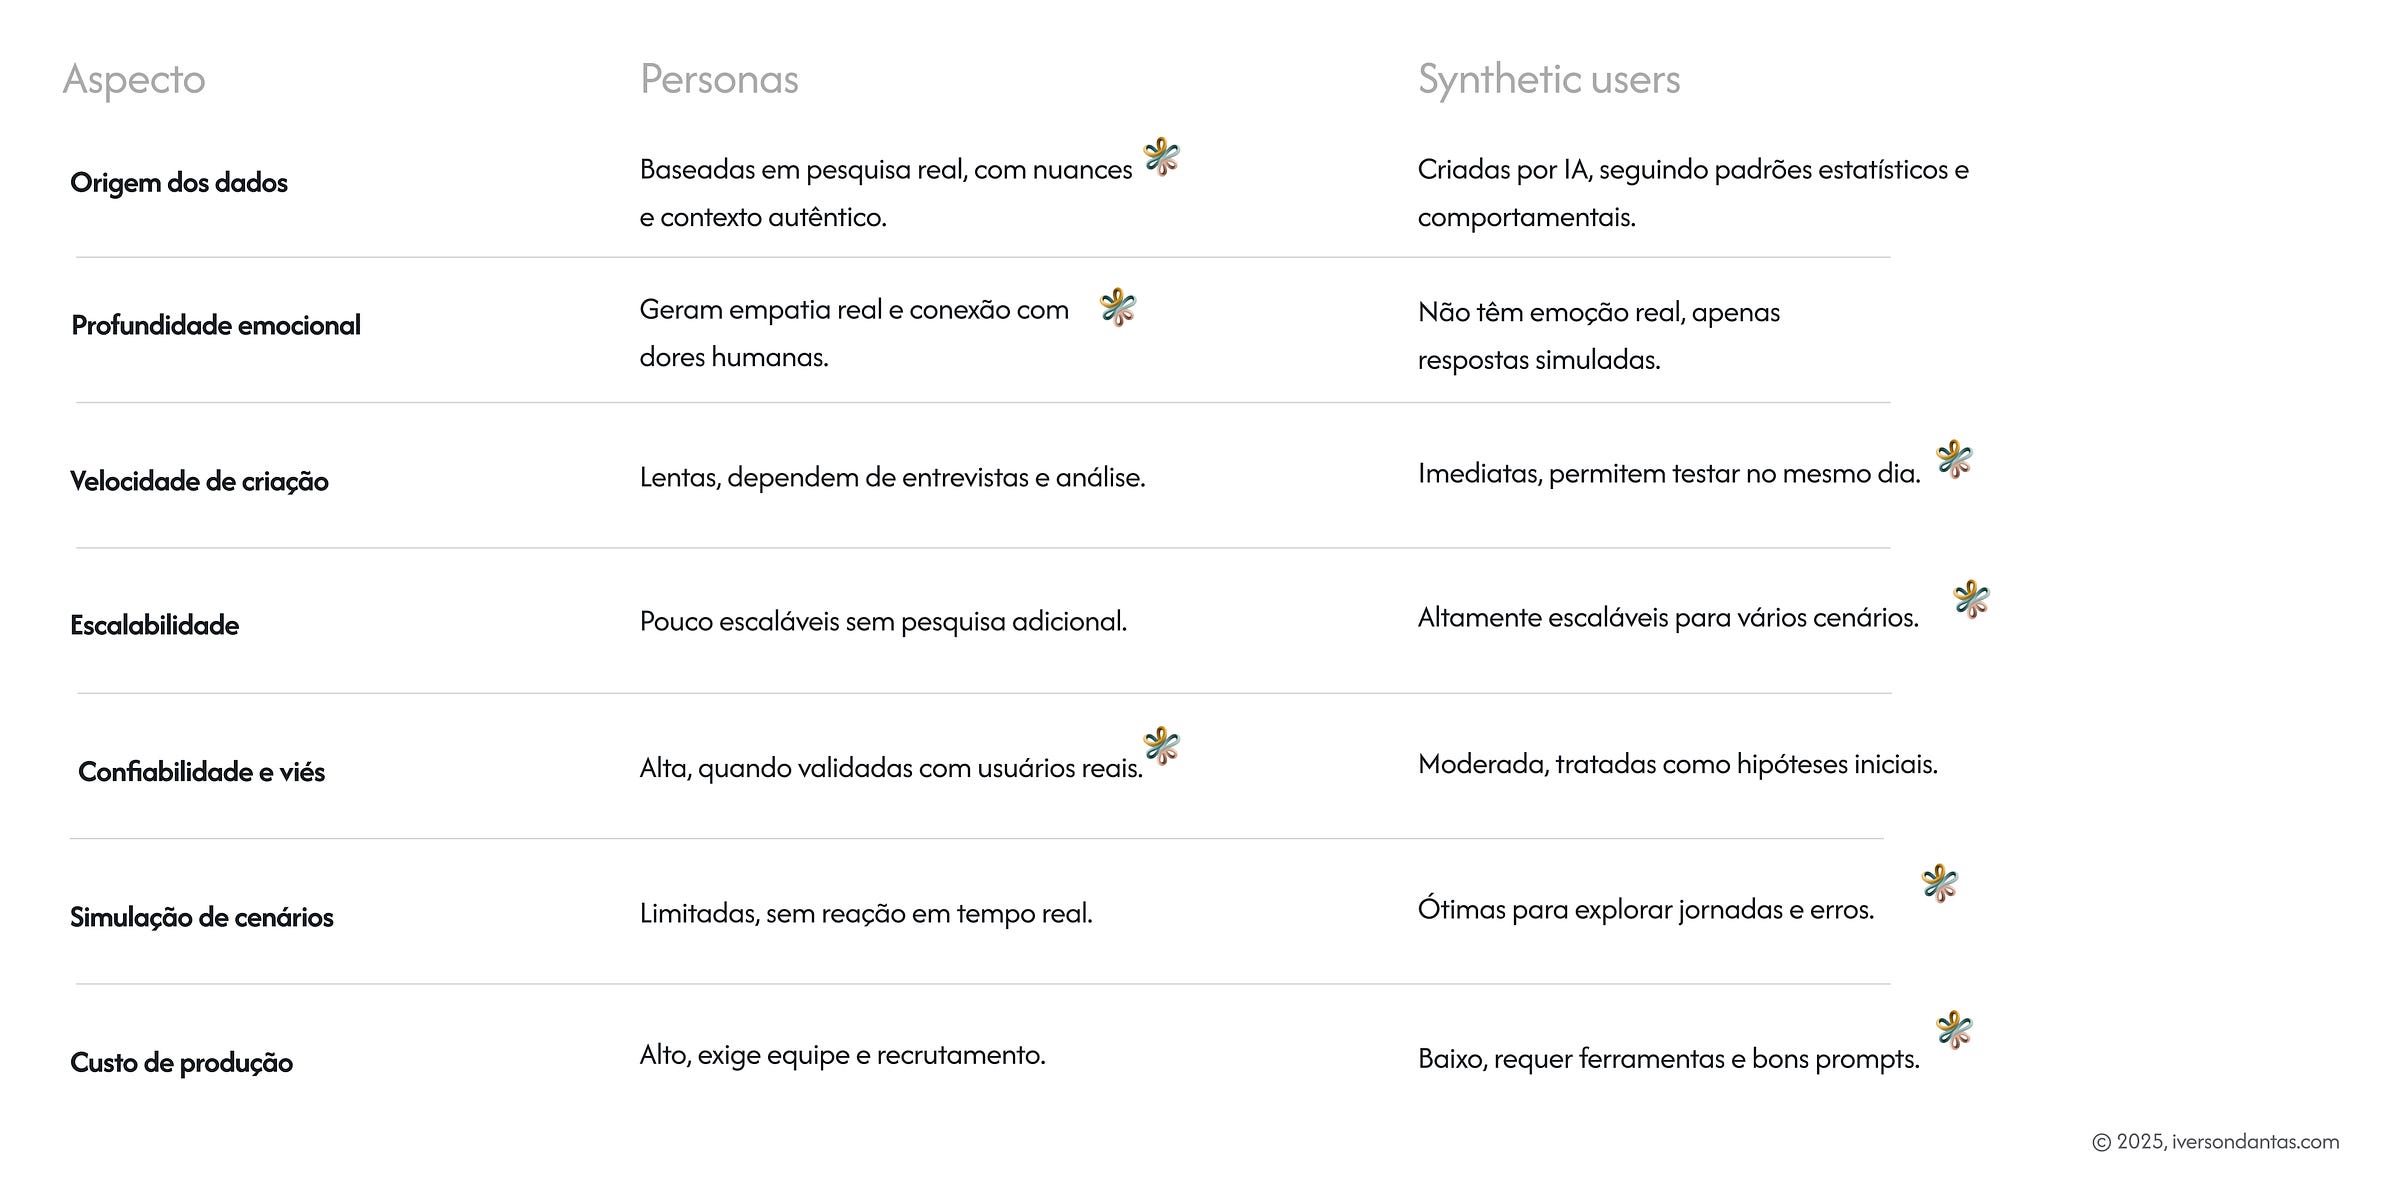Click the flower icon next to 'Ótimas para explorar jornadas'
Image resolution: width=2400 pixels, height=1194 pixels.
1940,884
